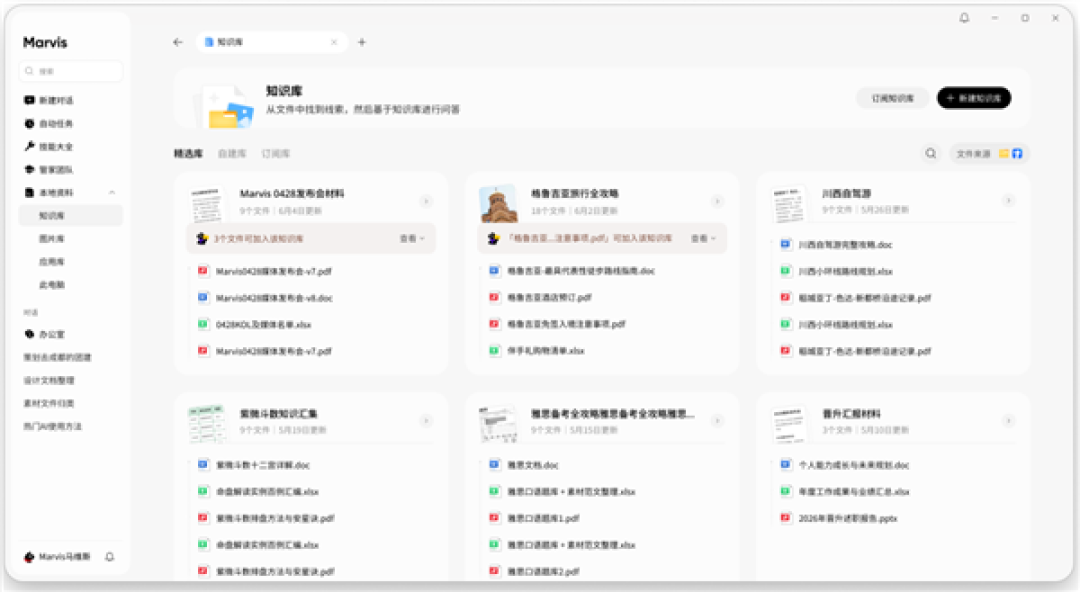Select 知识库 in the sidebar
This screenshot has width=1080, height=592.
click(x=70, y=216)
